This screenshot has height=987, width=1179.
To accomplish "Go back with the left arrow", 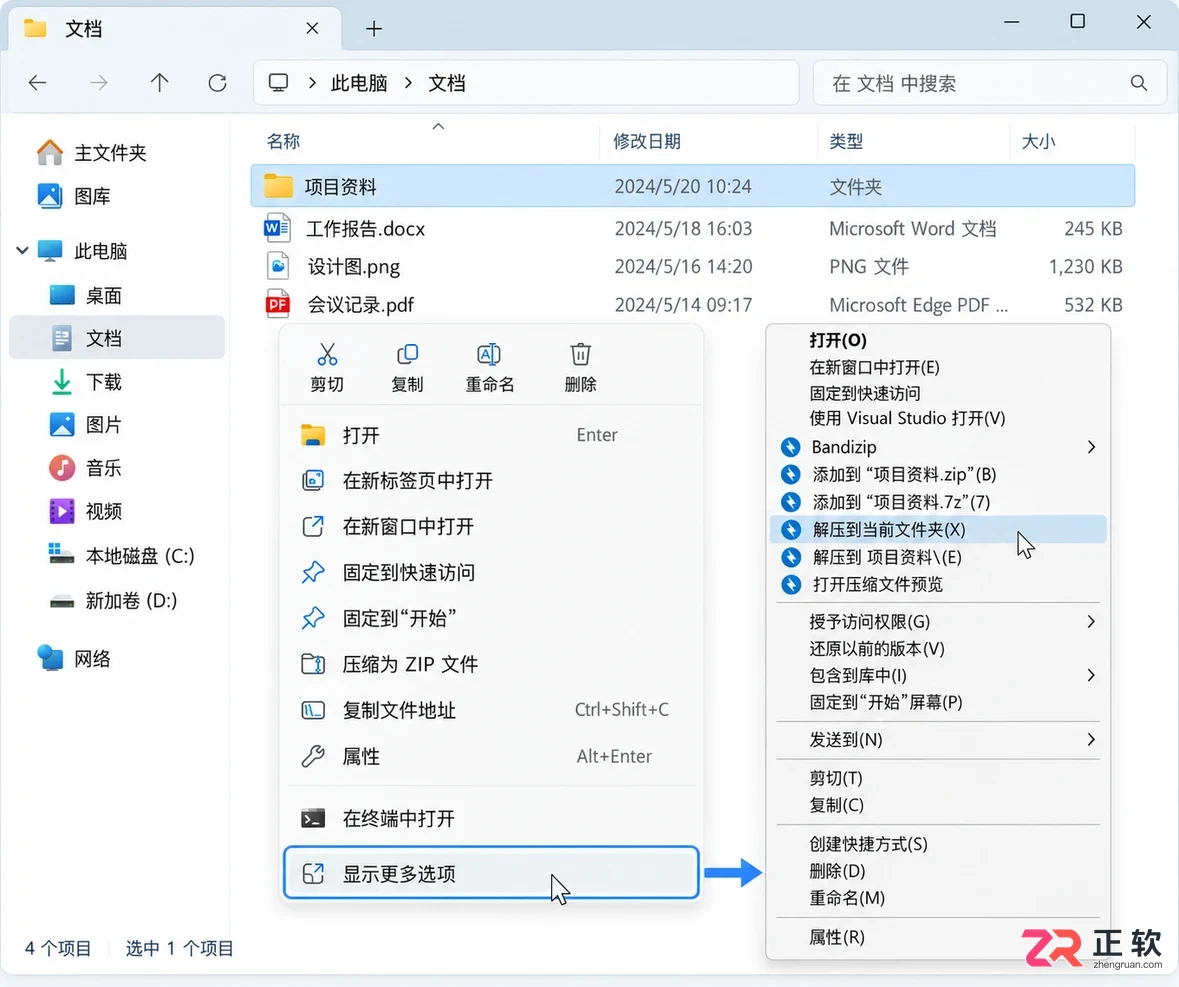I will [38, 83].
